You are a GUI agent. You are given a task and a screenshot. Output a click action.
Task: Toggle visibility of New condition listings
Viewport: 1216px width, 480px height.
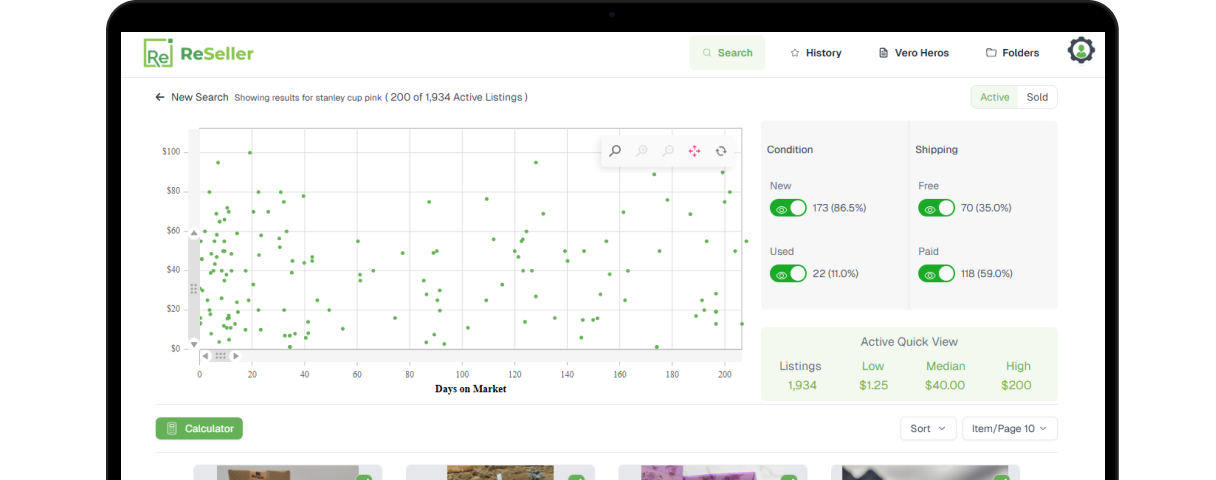[788, 208]
